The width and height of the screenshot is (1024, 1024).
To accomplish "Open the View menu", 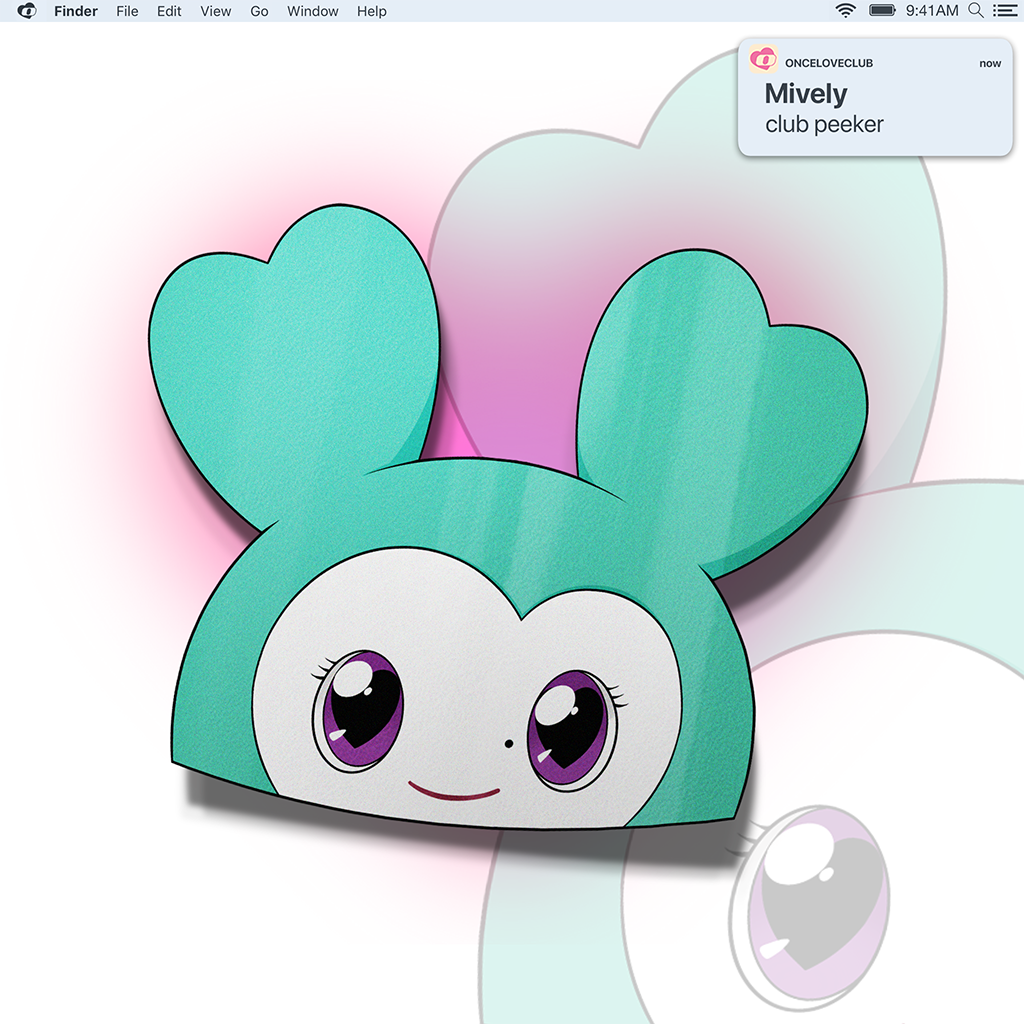I will click(x=215, y=11).
